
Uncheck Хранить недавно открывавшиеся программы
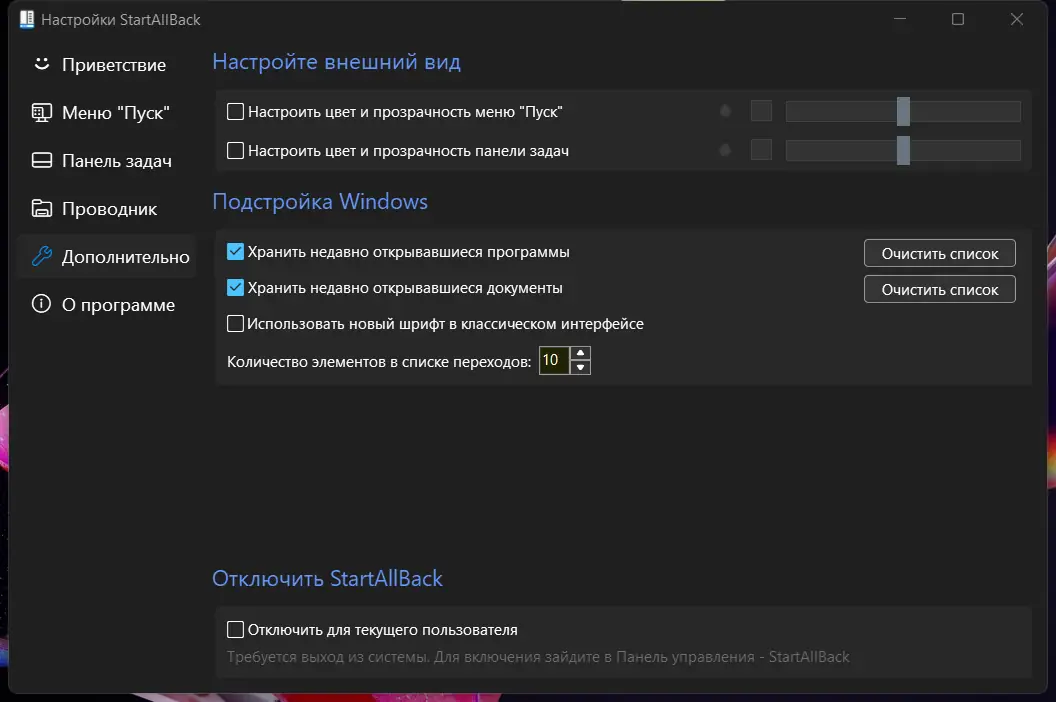236,252
